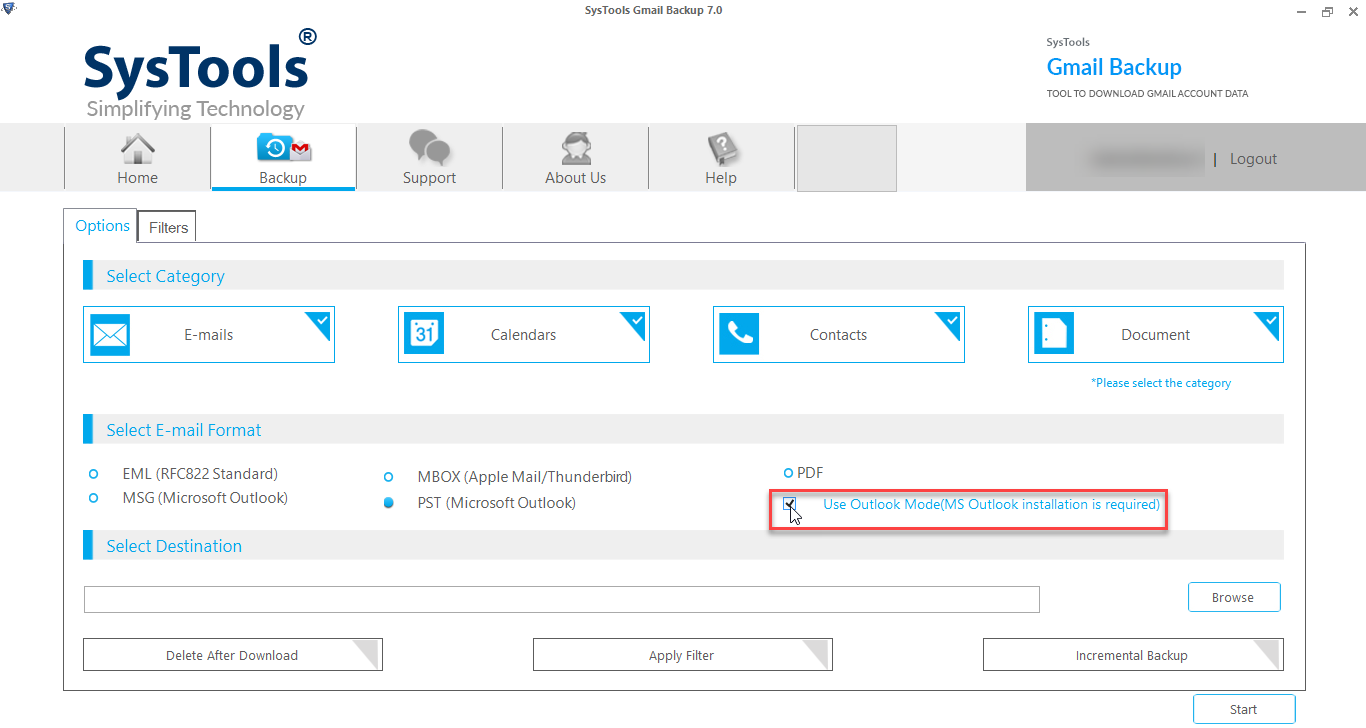Click the Logout link
The image size is (1366, 728).
click(1253, 159)
